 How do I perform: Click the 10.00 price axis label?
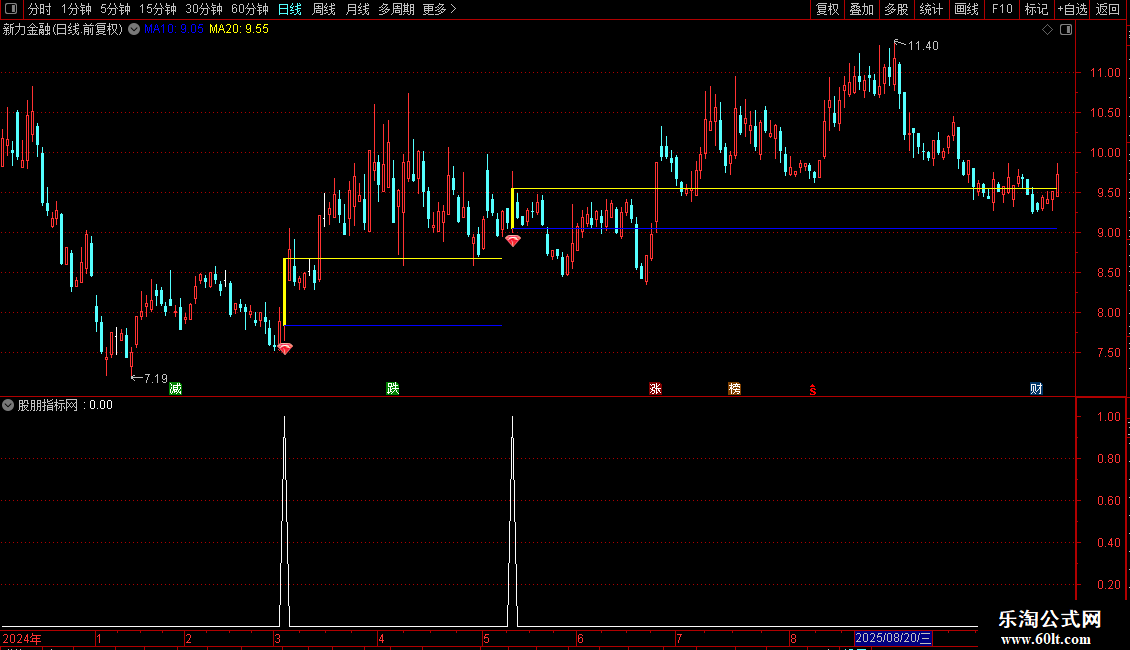pyautogui.click(x=1105, y=153)
